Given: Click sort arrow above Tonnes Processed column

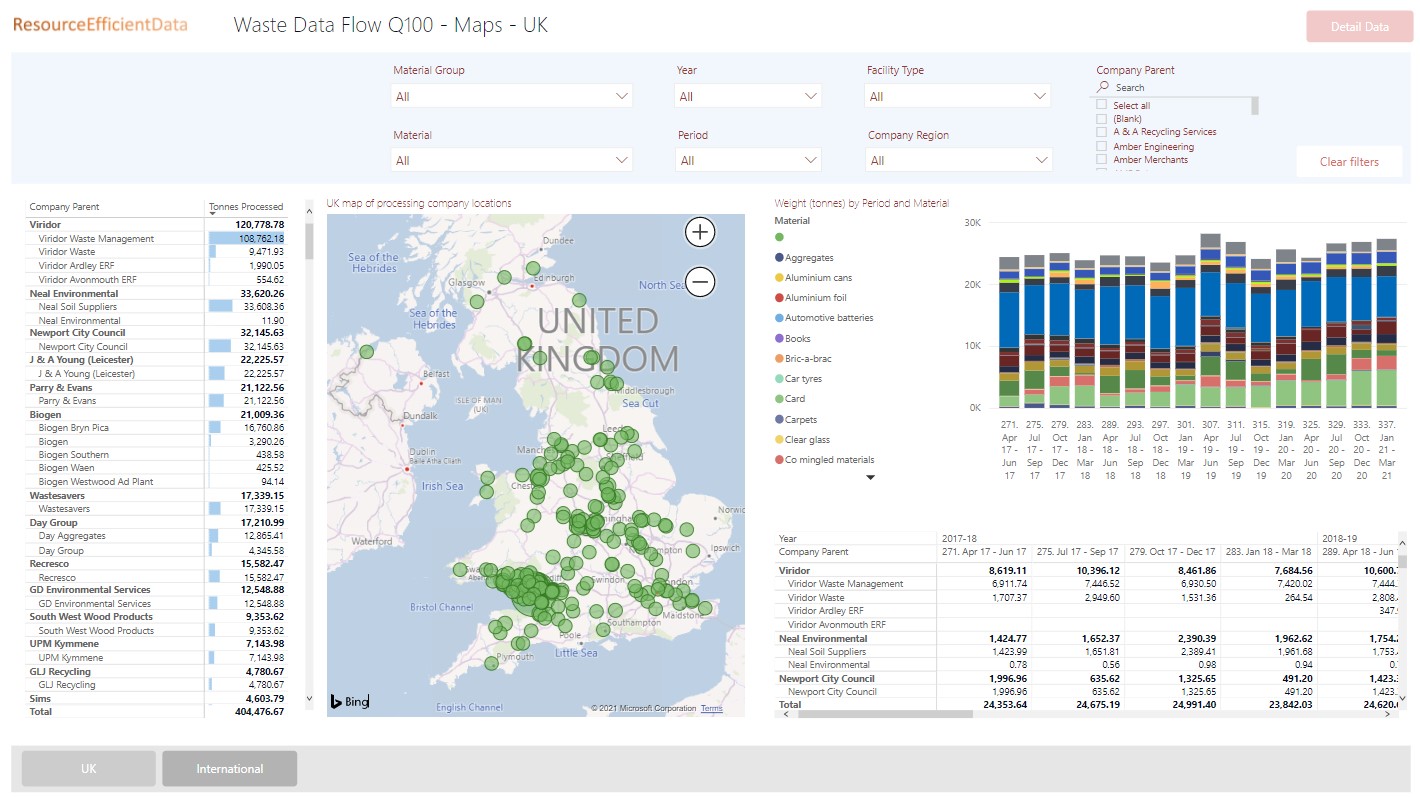Looking at the screenshot, I should point(212,212).
